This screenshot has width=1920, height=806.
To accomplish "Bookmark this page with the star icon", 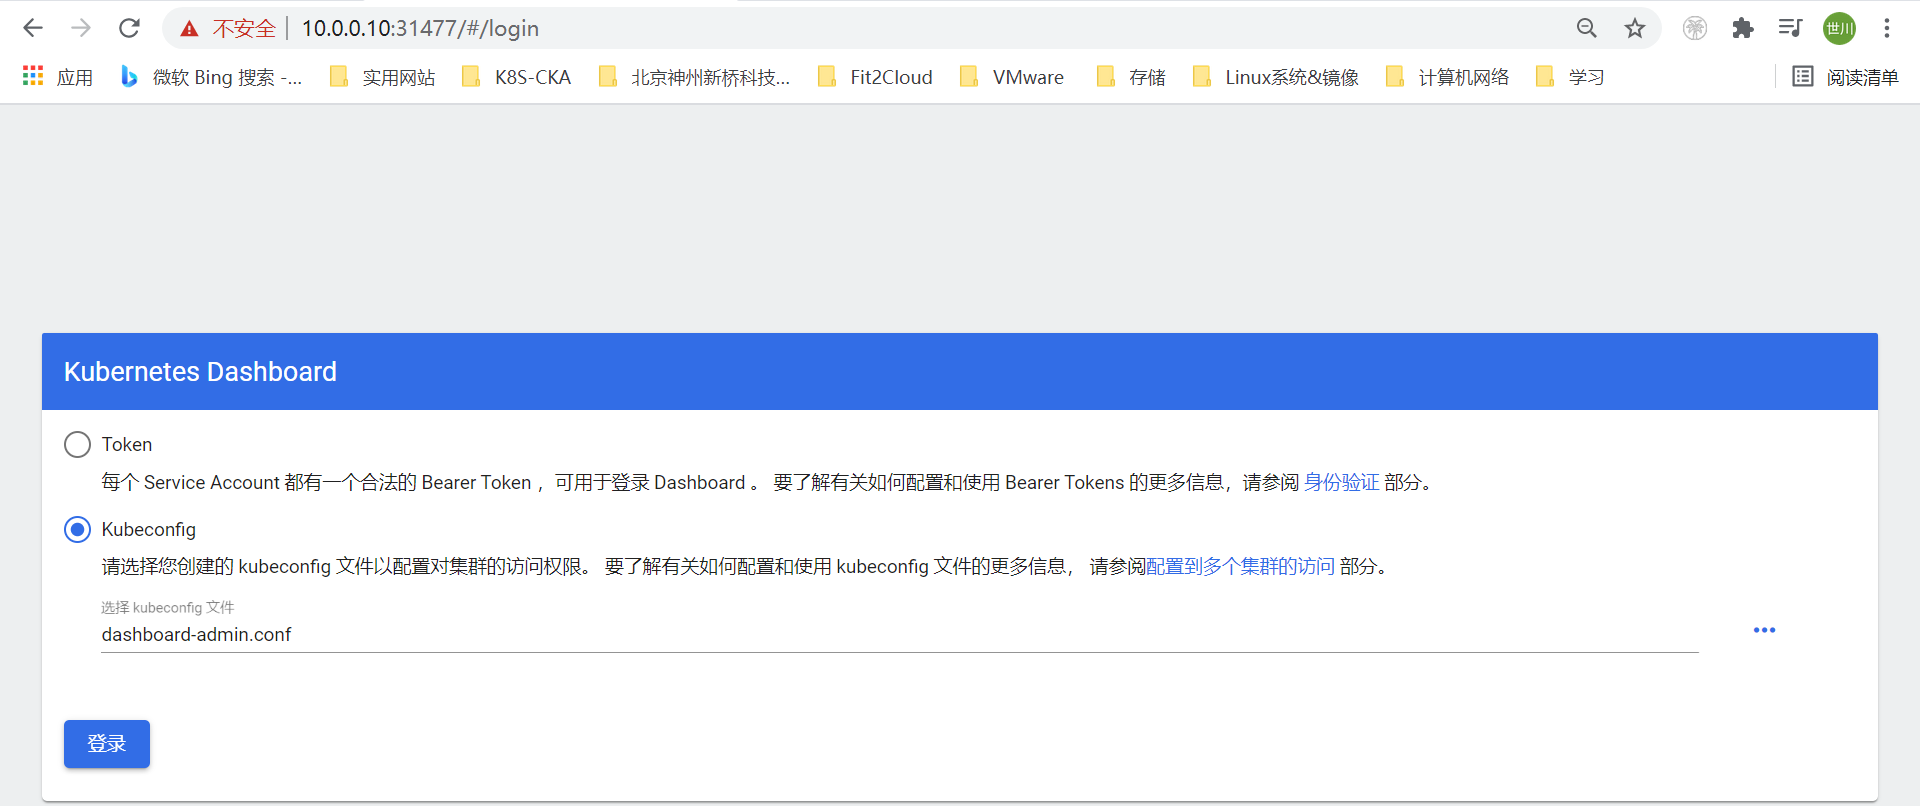I will [x=1635, y=28].
